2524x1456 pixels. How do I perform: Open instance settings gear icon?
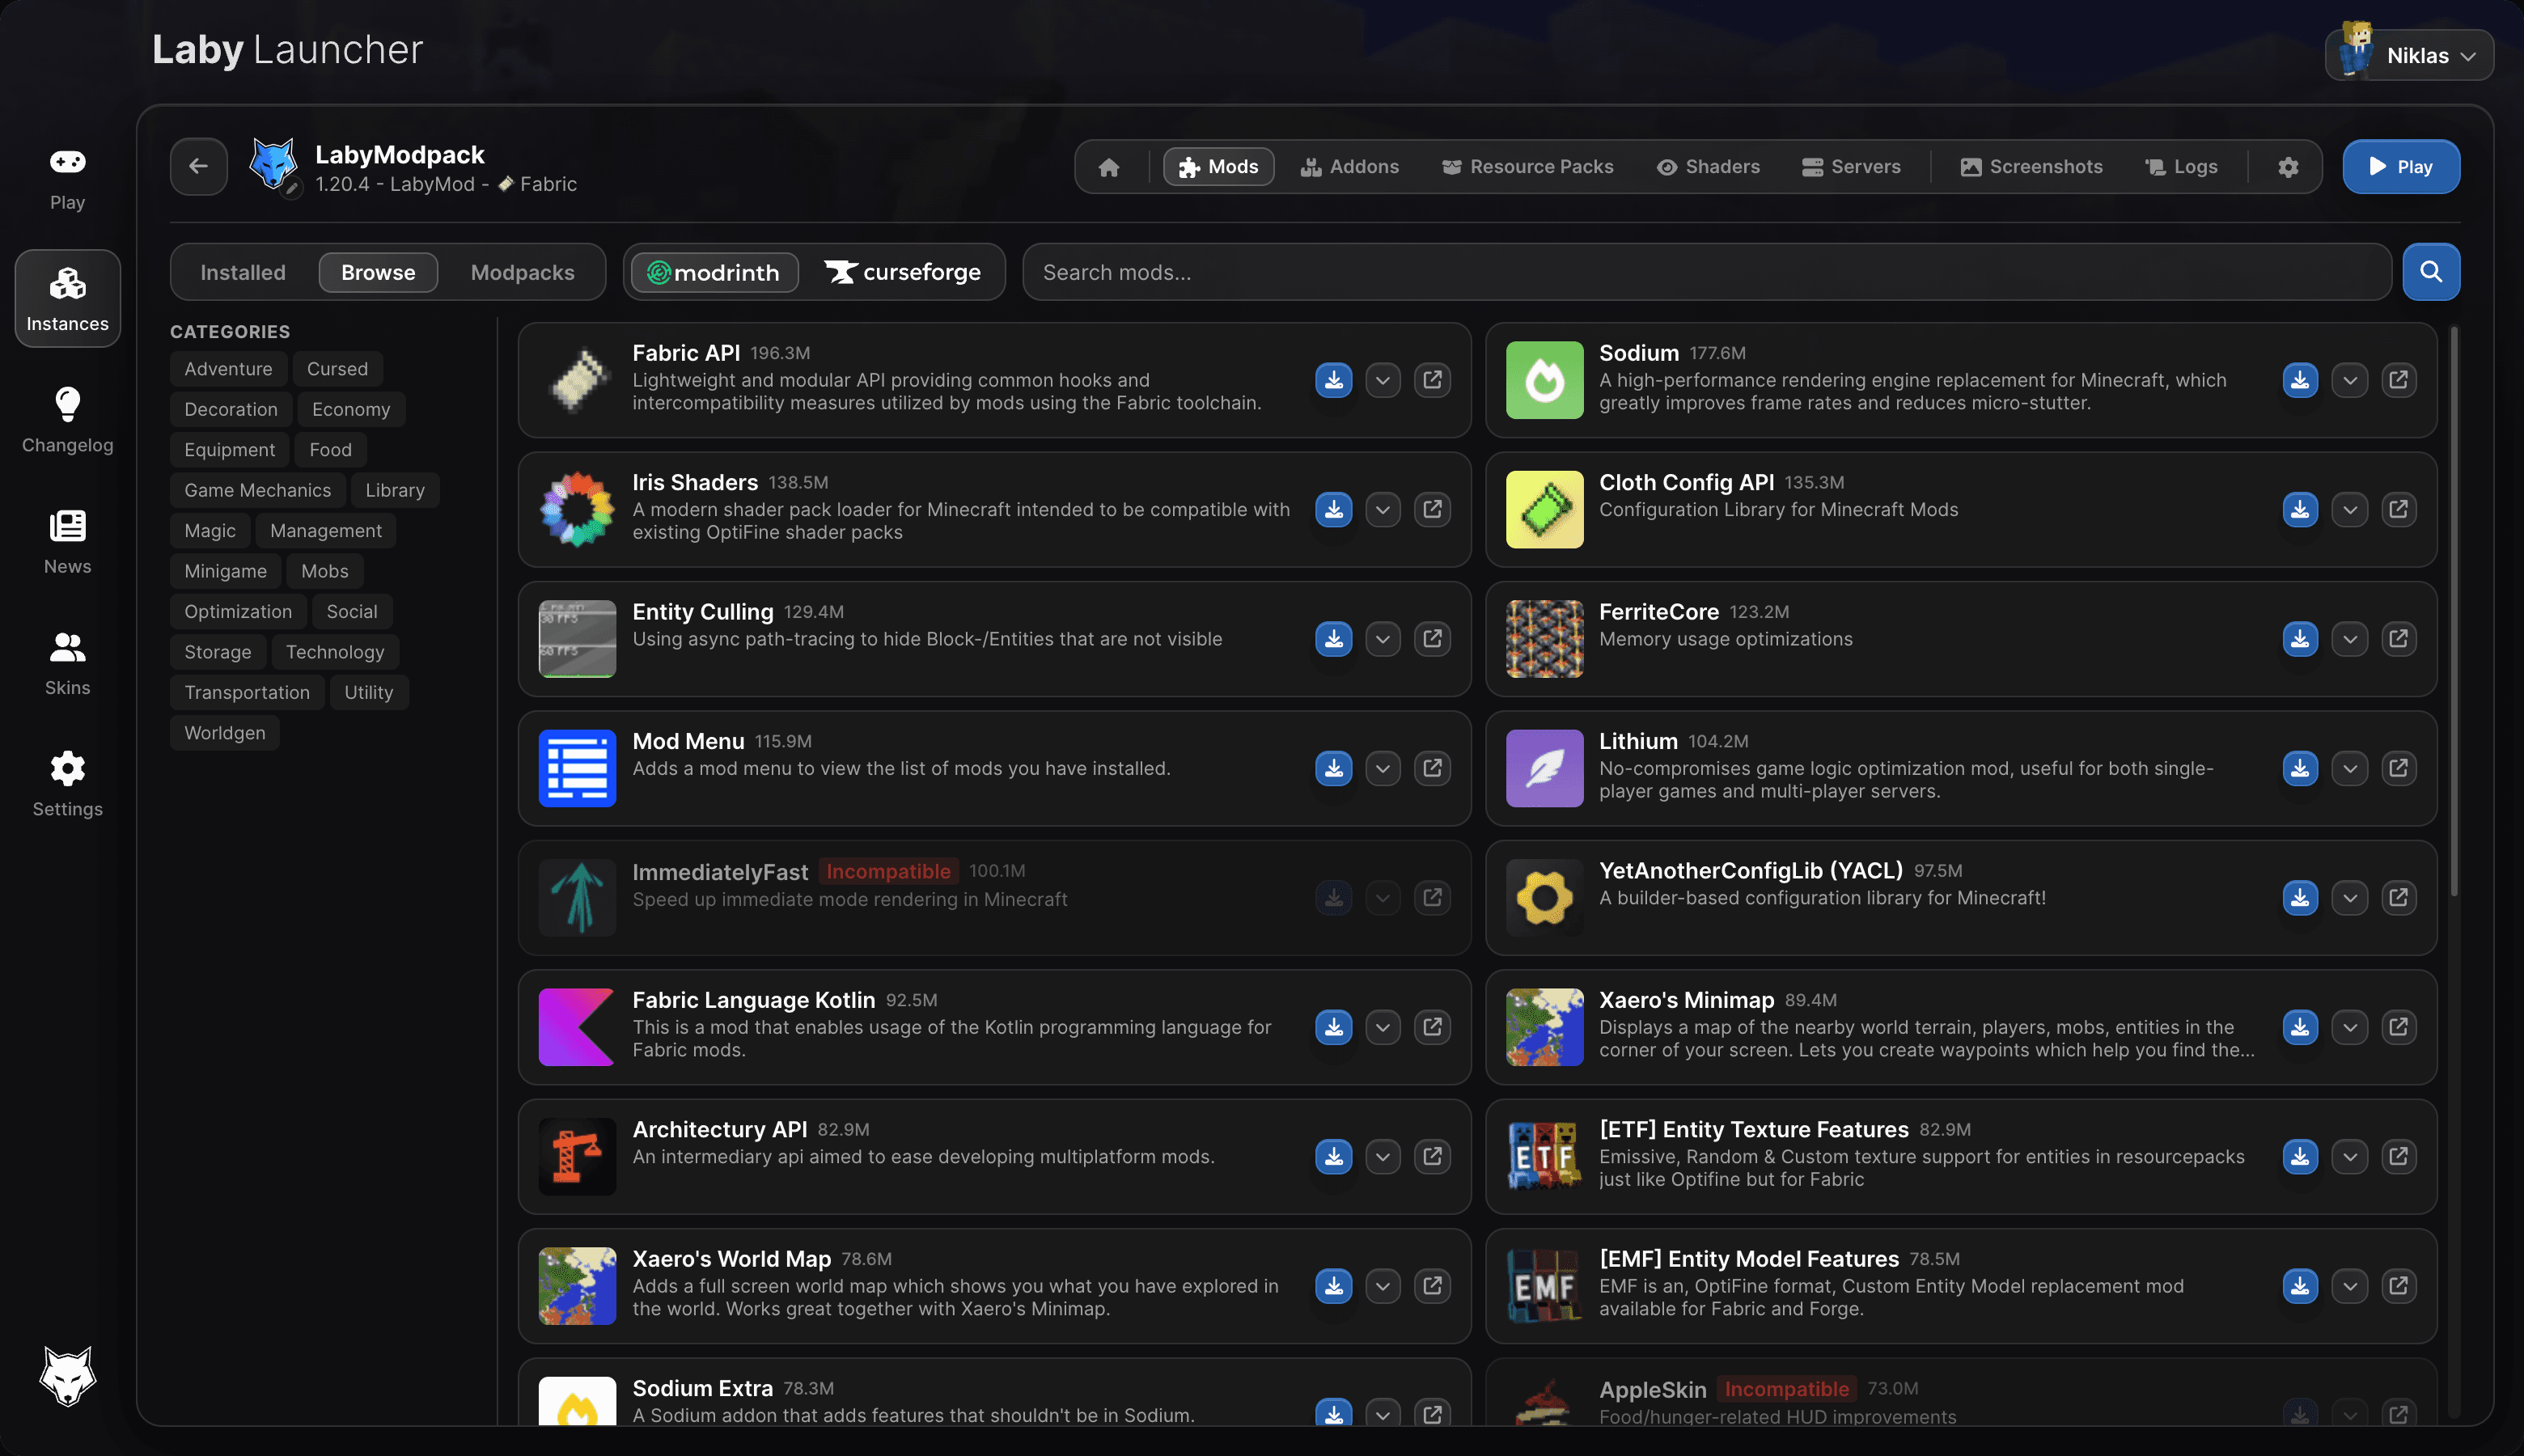(x=2288, y=167)
